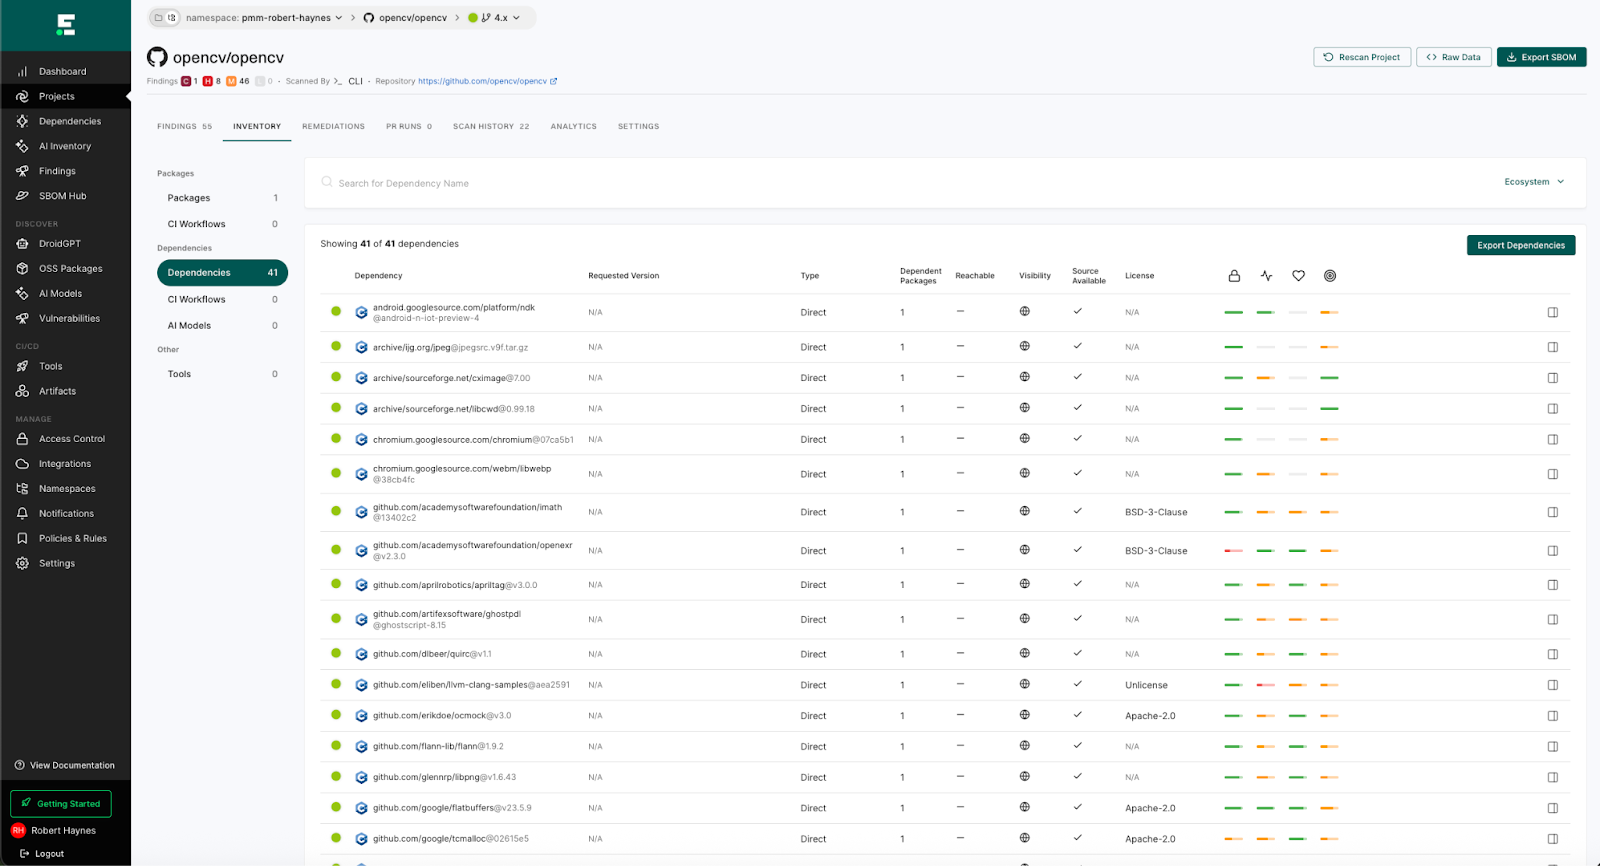
Task: Switch to the PR Runs tab
Action: tap(409, 127)
